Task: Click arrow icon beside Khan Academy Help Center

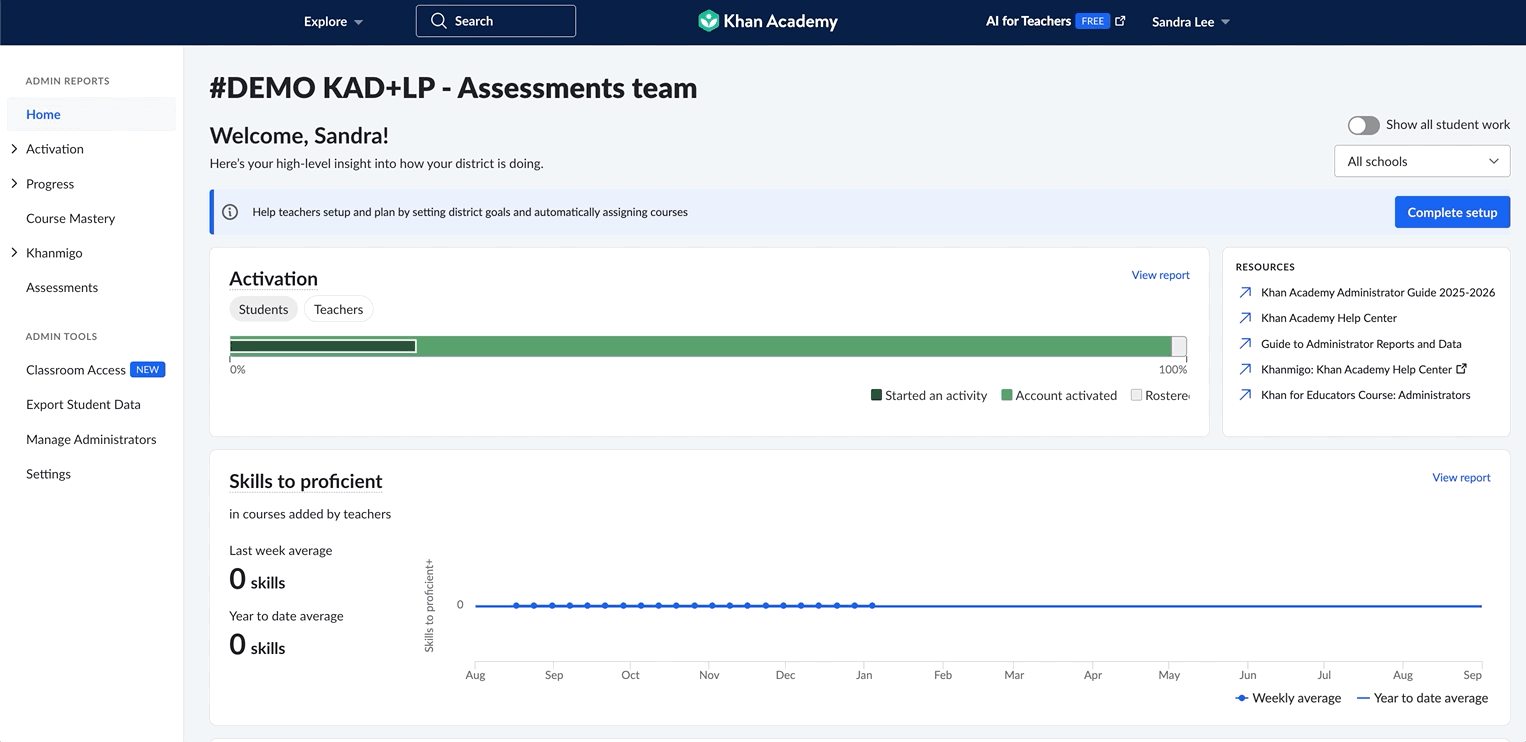Action: pyautogui.click(x=1245, y=318)
